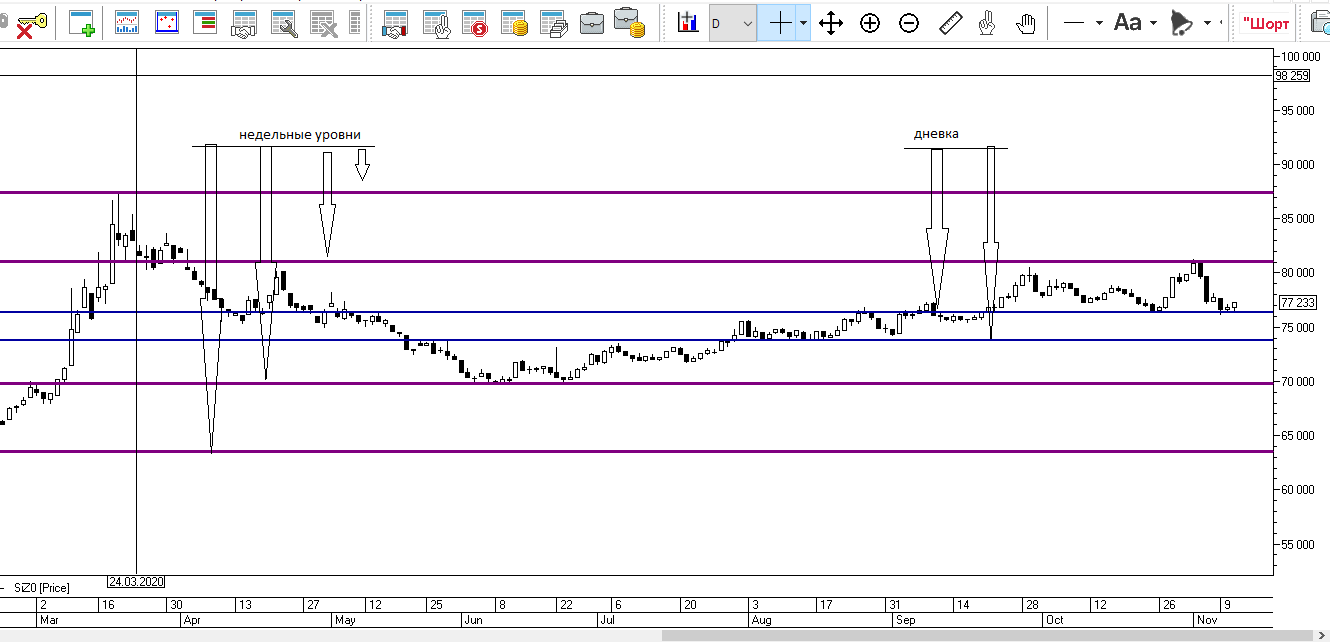
Task: Click the bell alert icon
Action: click(1181, 23)
